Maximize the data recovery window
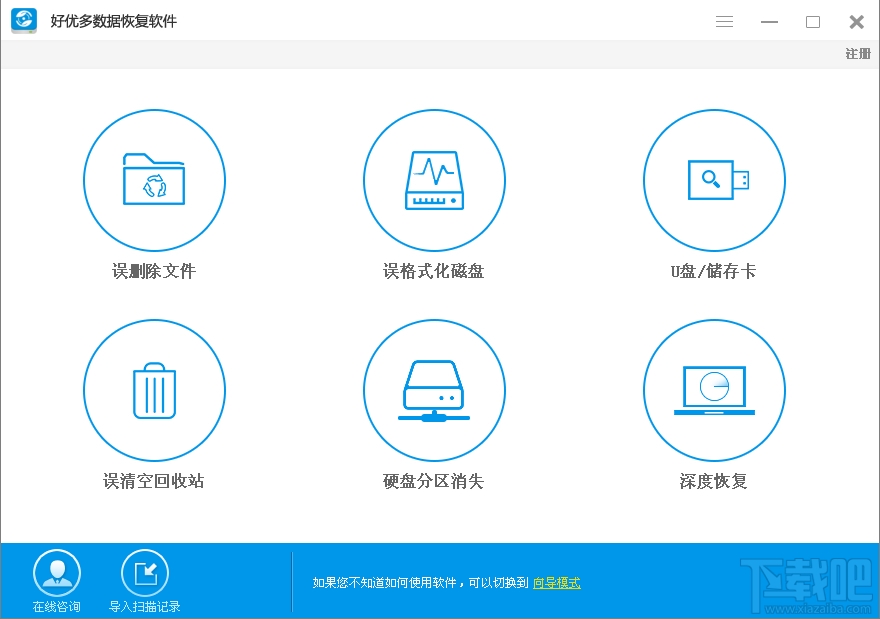This screenshot has height=619, width=880. coord(813,22)
